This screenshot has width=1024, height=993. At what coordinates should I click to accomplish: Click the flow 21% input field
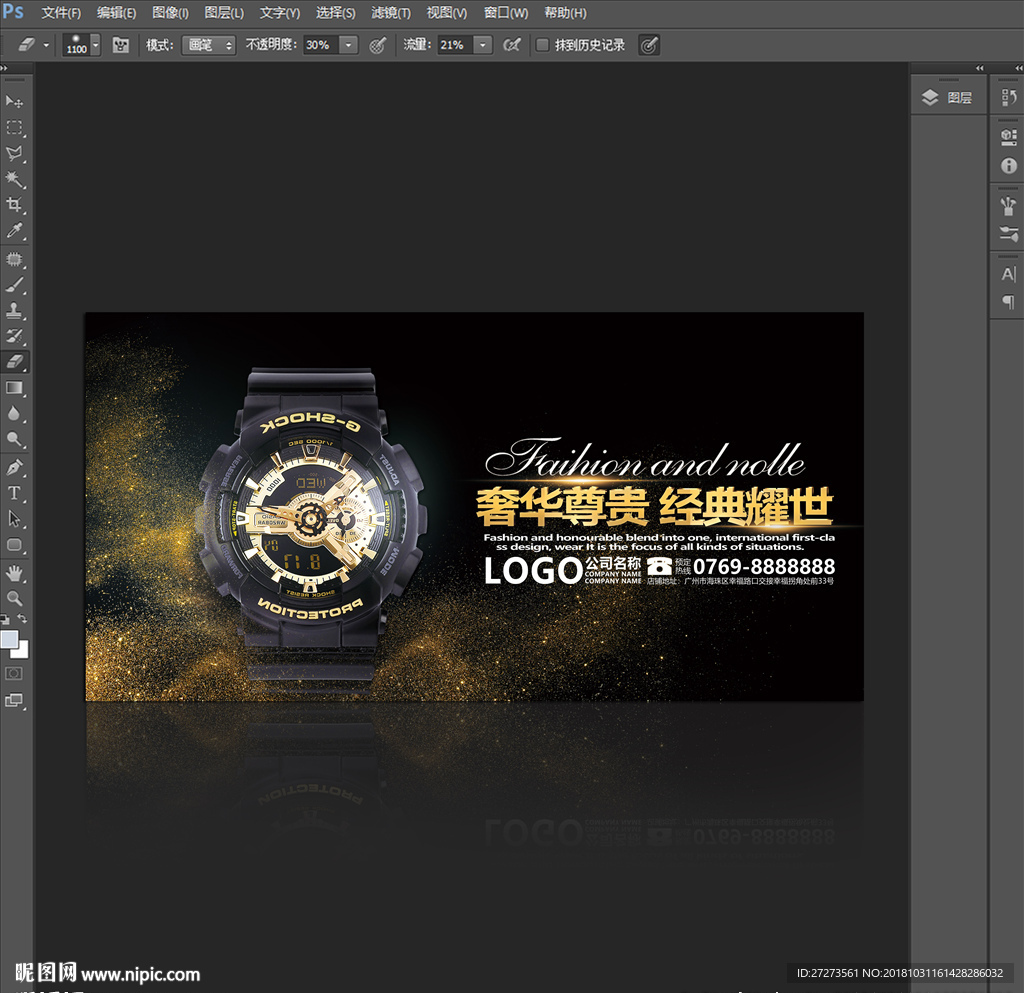[x=455, y=45]
